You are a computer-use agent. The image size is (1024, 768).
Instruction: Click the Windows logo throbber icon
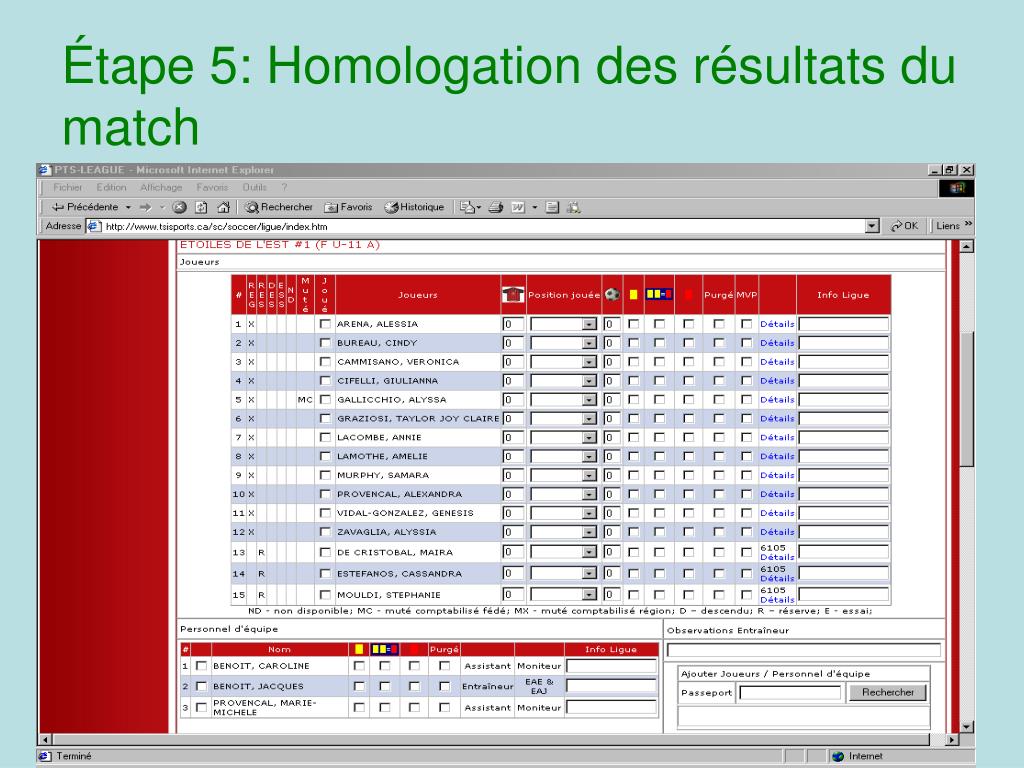(957, 188)
